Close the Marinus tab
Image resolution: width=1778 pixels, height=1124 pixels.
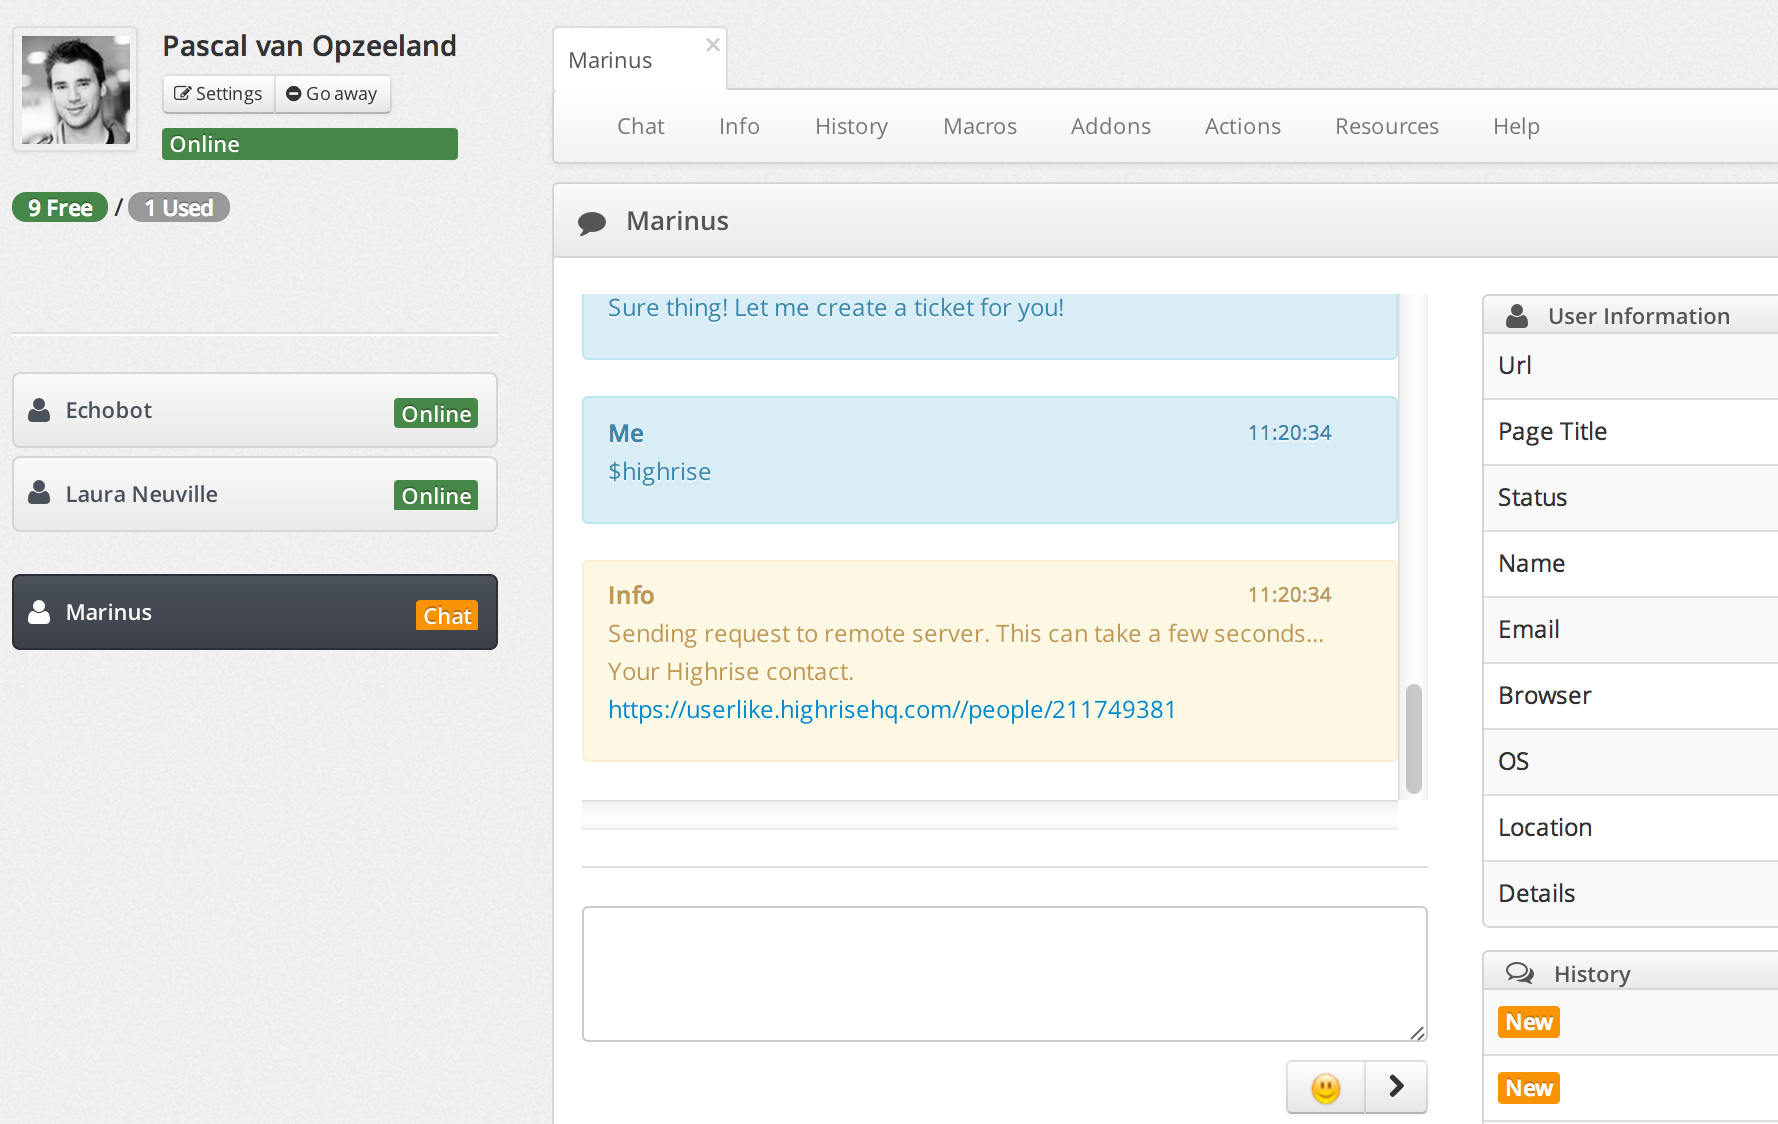713,45
